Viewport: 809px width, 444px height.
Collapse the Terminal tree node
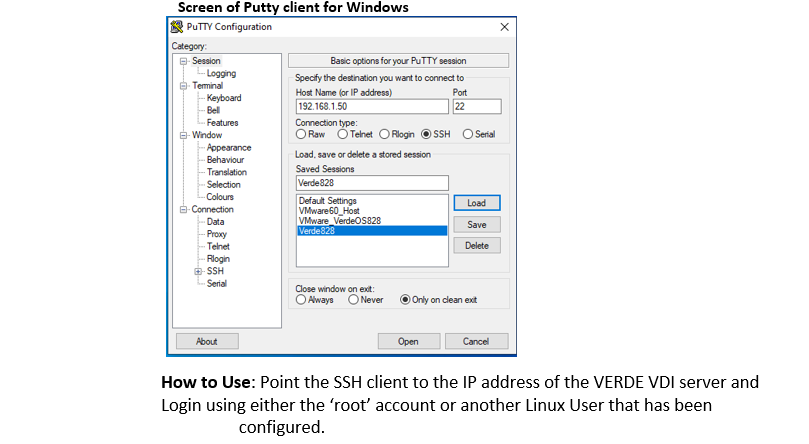pyautogui.click(x=183, y=86)
